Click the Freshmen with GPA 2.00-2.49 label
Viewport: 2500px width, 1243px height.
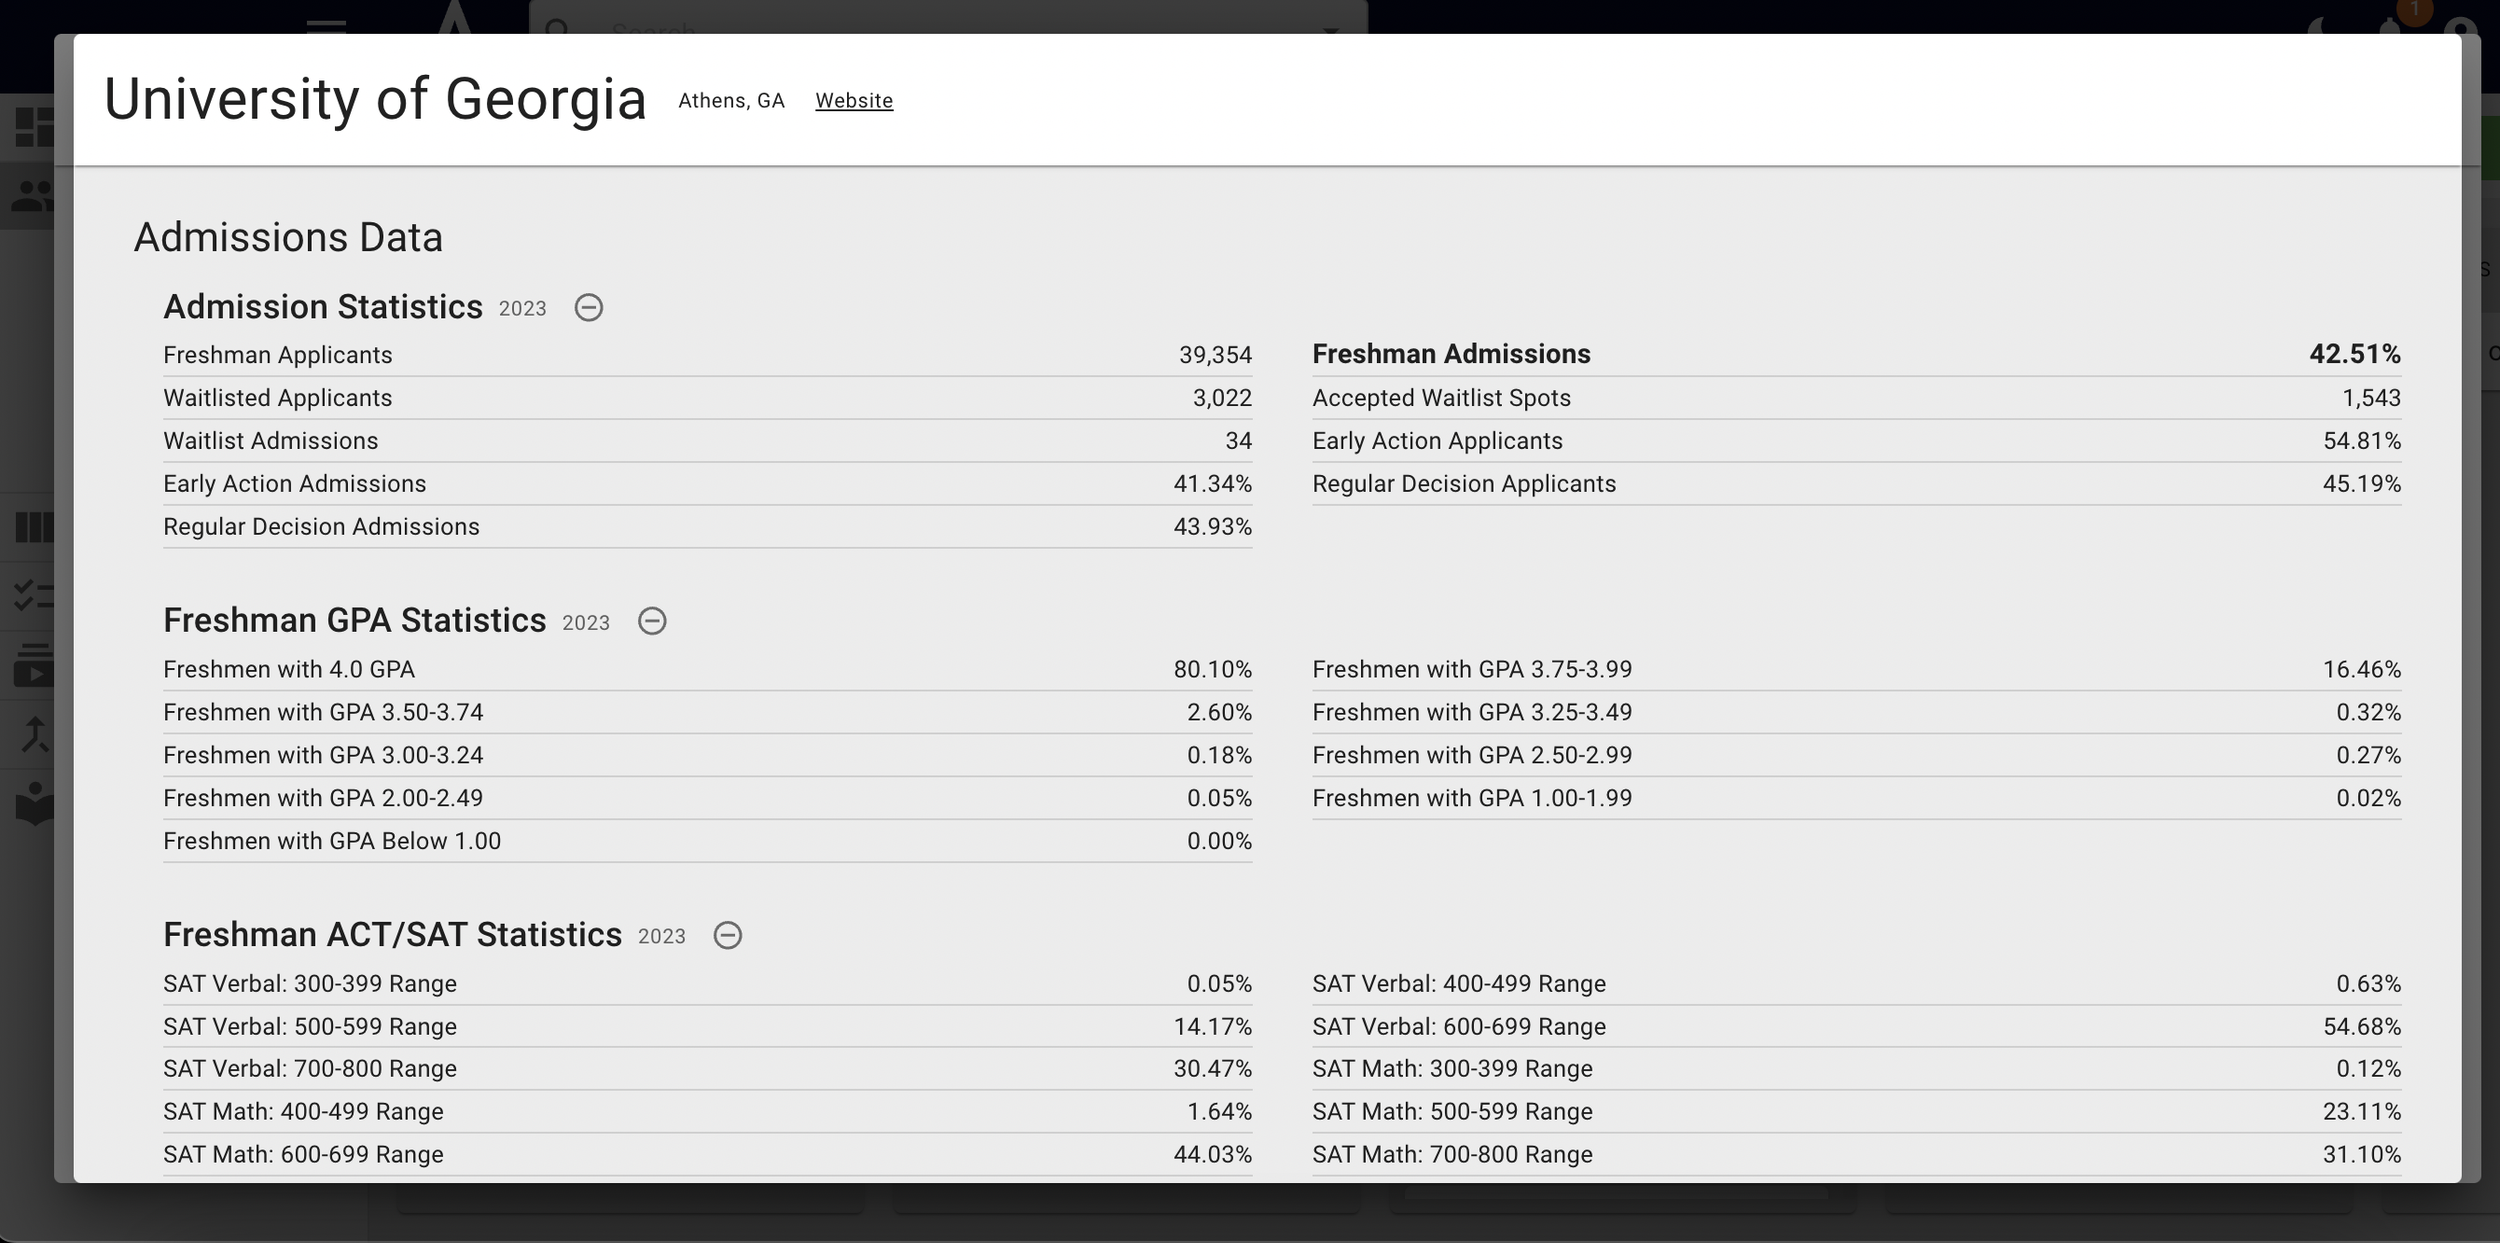point(323,798)
